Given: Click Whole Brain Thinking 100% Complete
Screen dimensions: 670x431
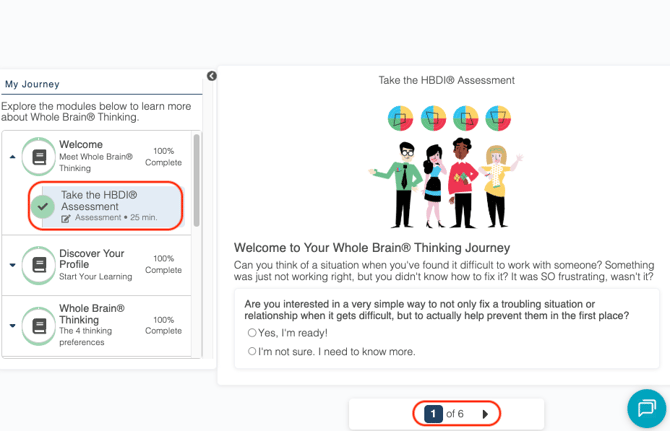Looking at the screenshot, I should tap(163, 325).
